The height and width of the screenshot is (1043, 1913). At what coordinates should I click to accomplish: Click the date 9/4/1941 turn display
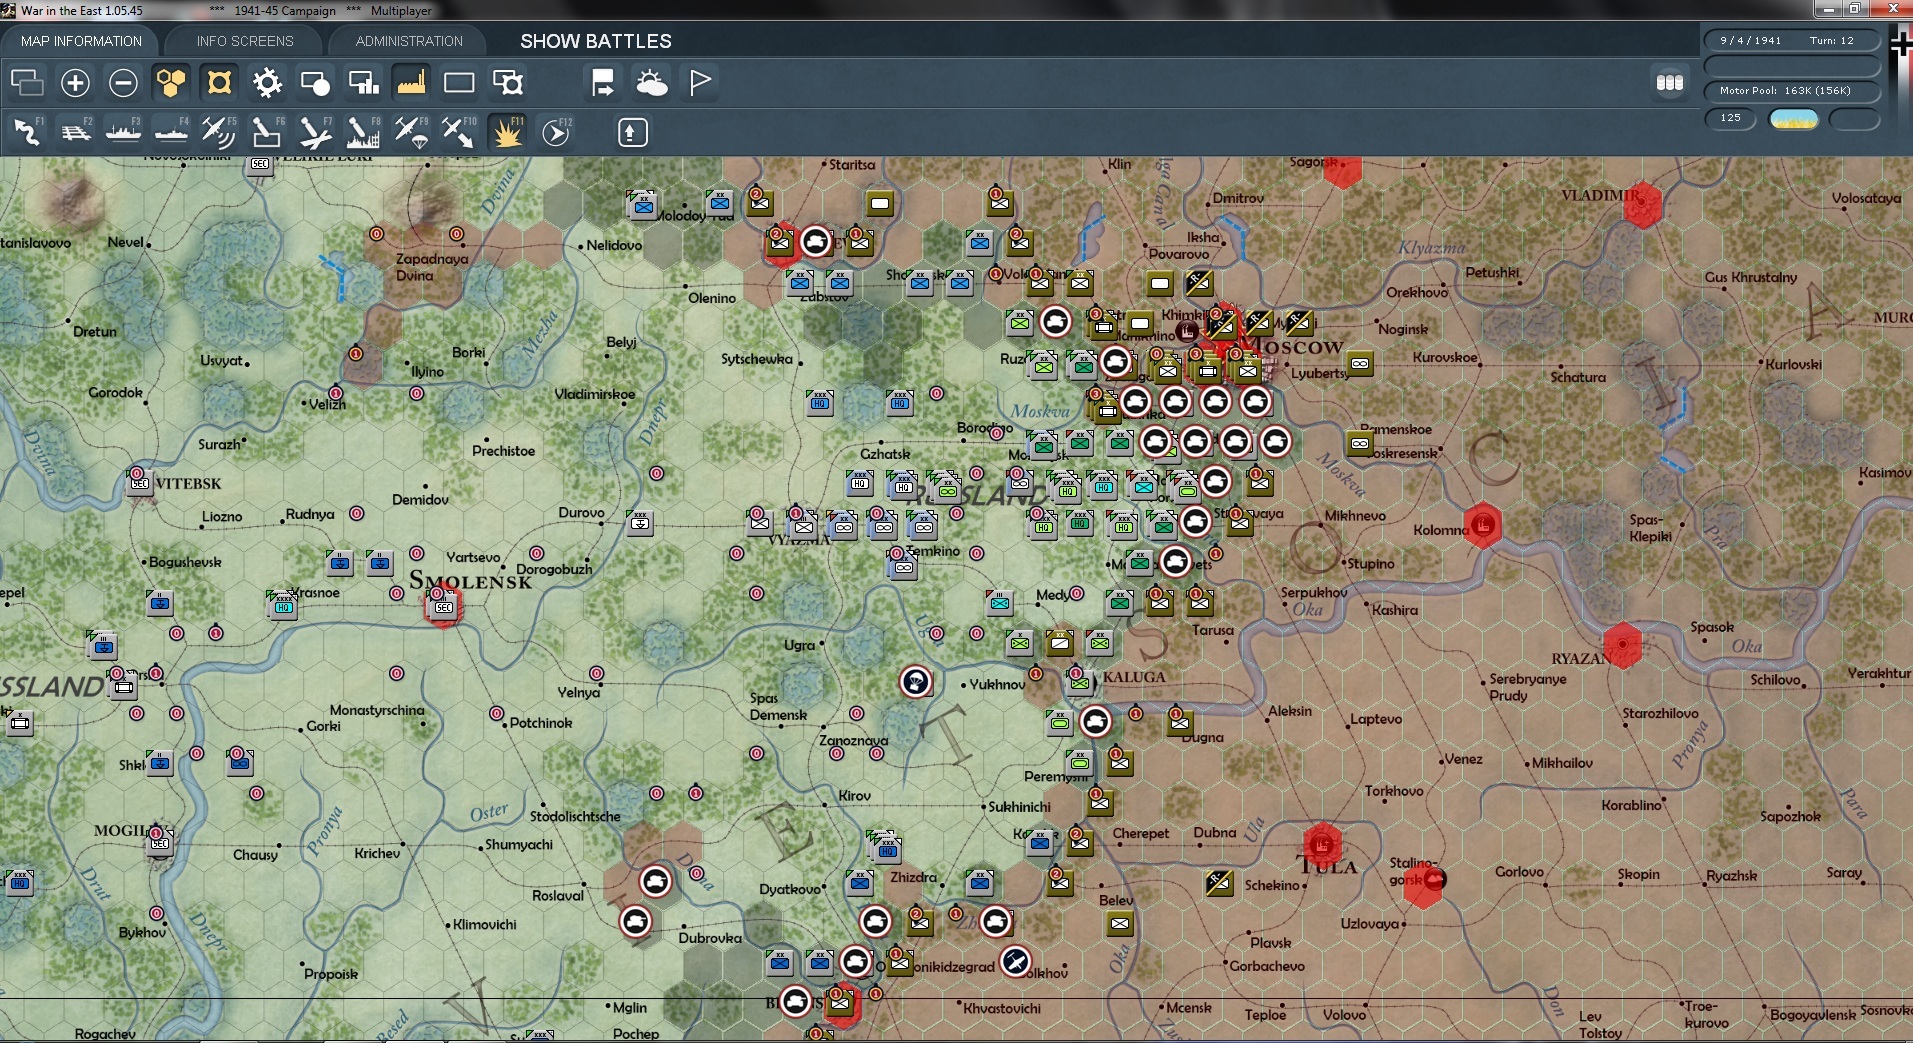(x=1792, y=41)
